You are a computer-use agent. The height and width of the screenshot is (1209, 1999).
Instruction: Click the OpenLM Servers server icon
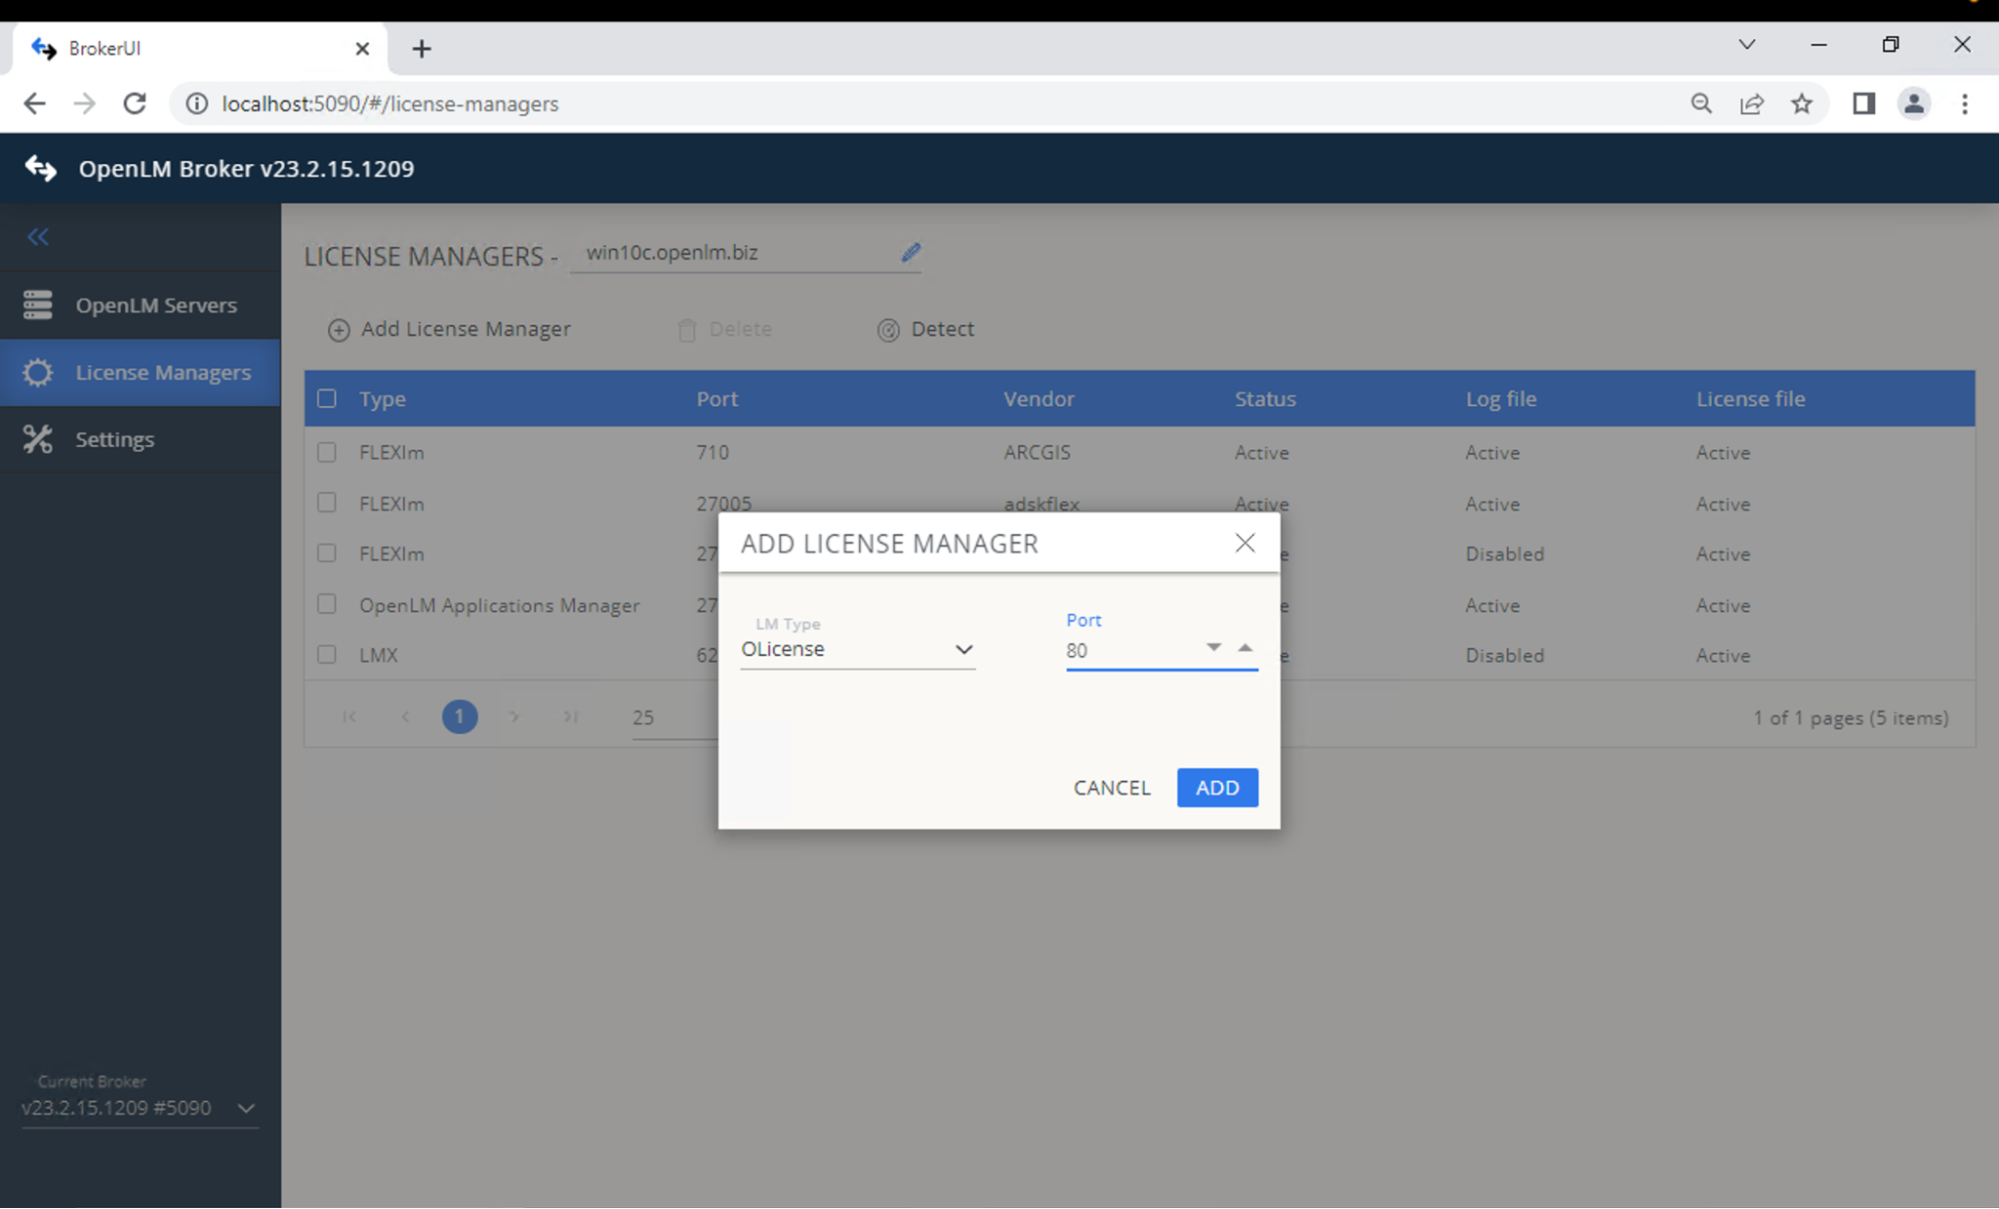[x=37, y=304]
